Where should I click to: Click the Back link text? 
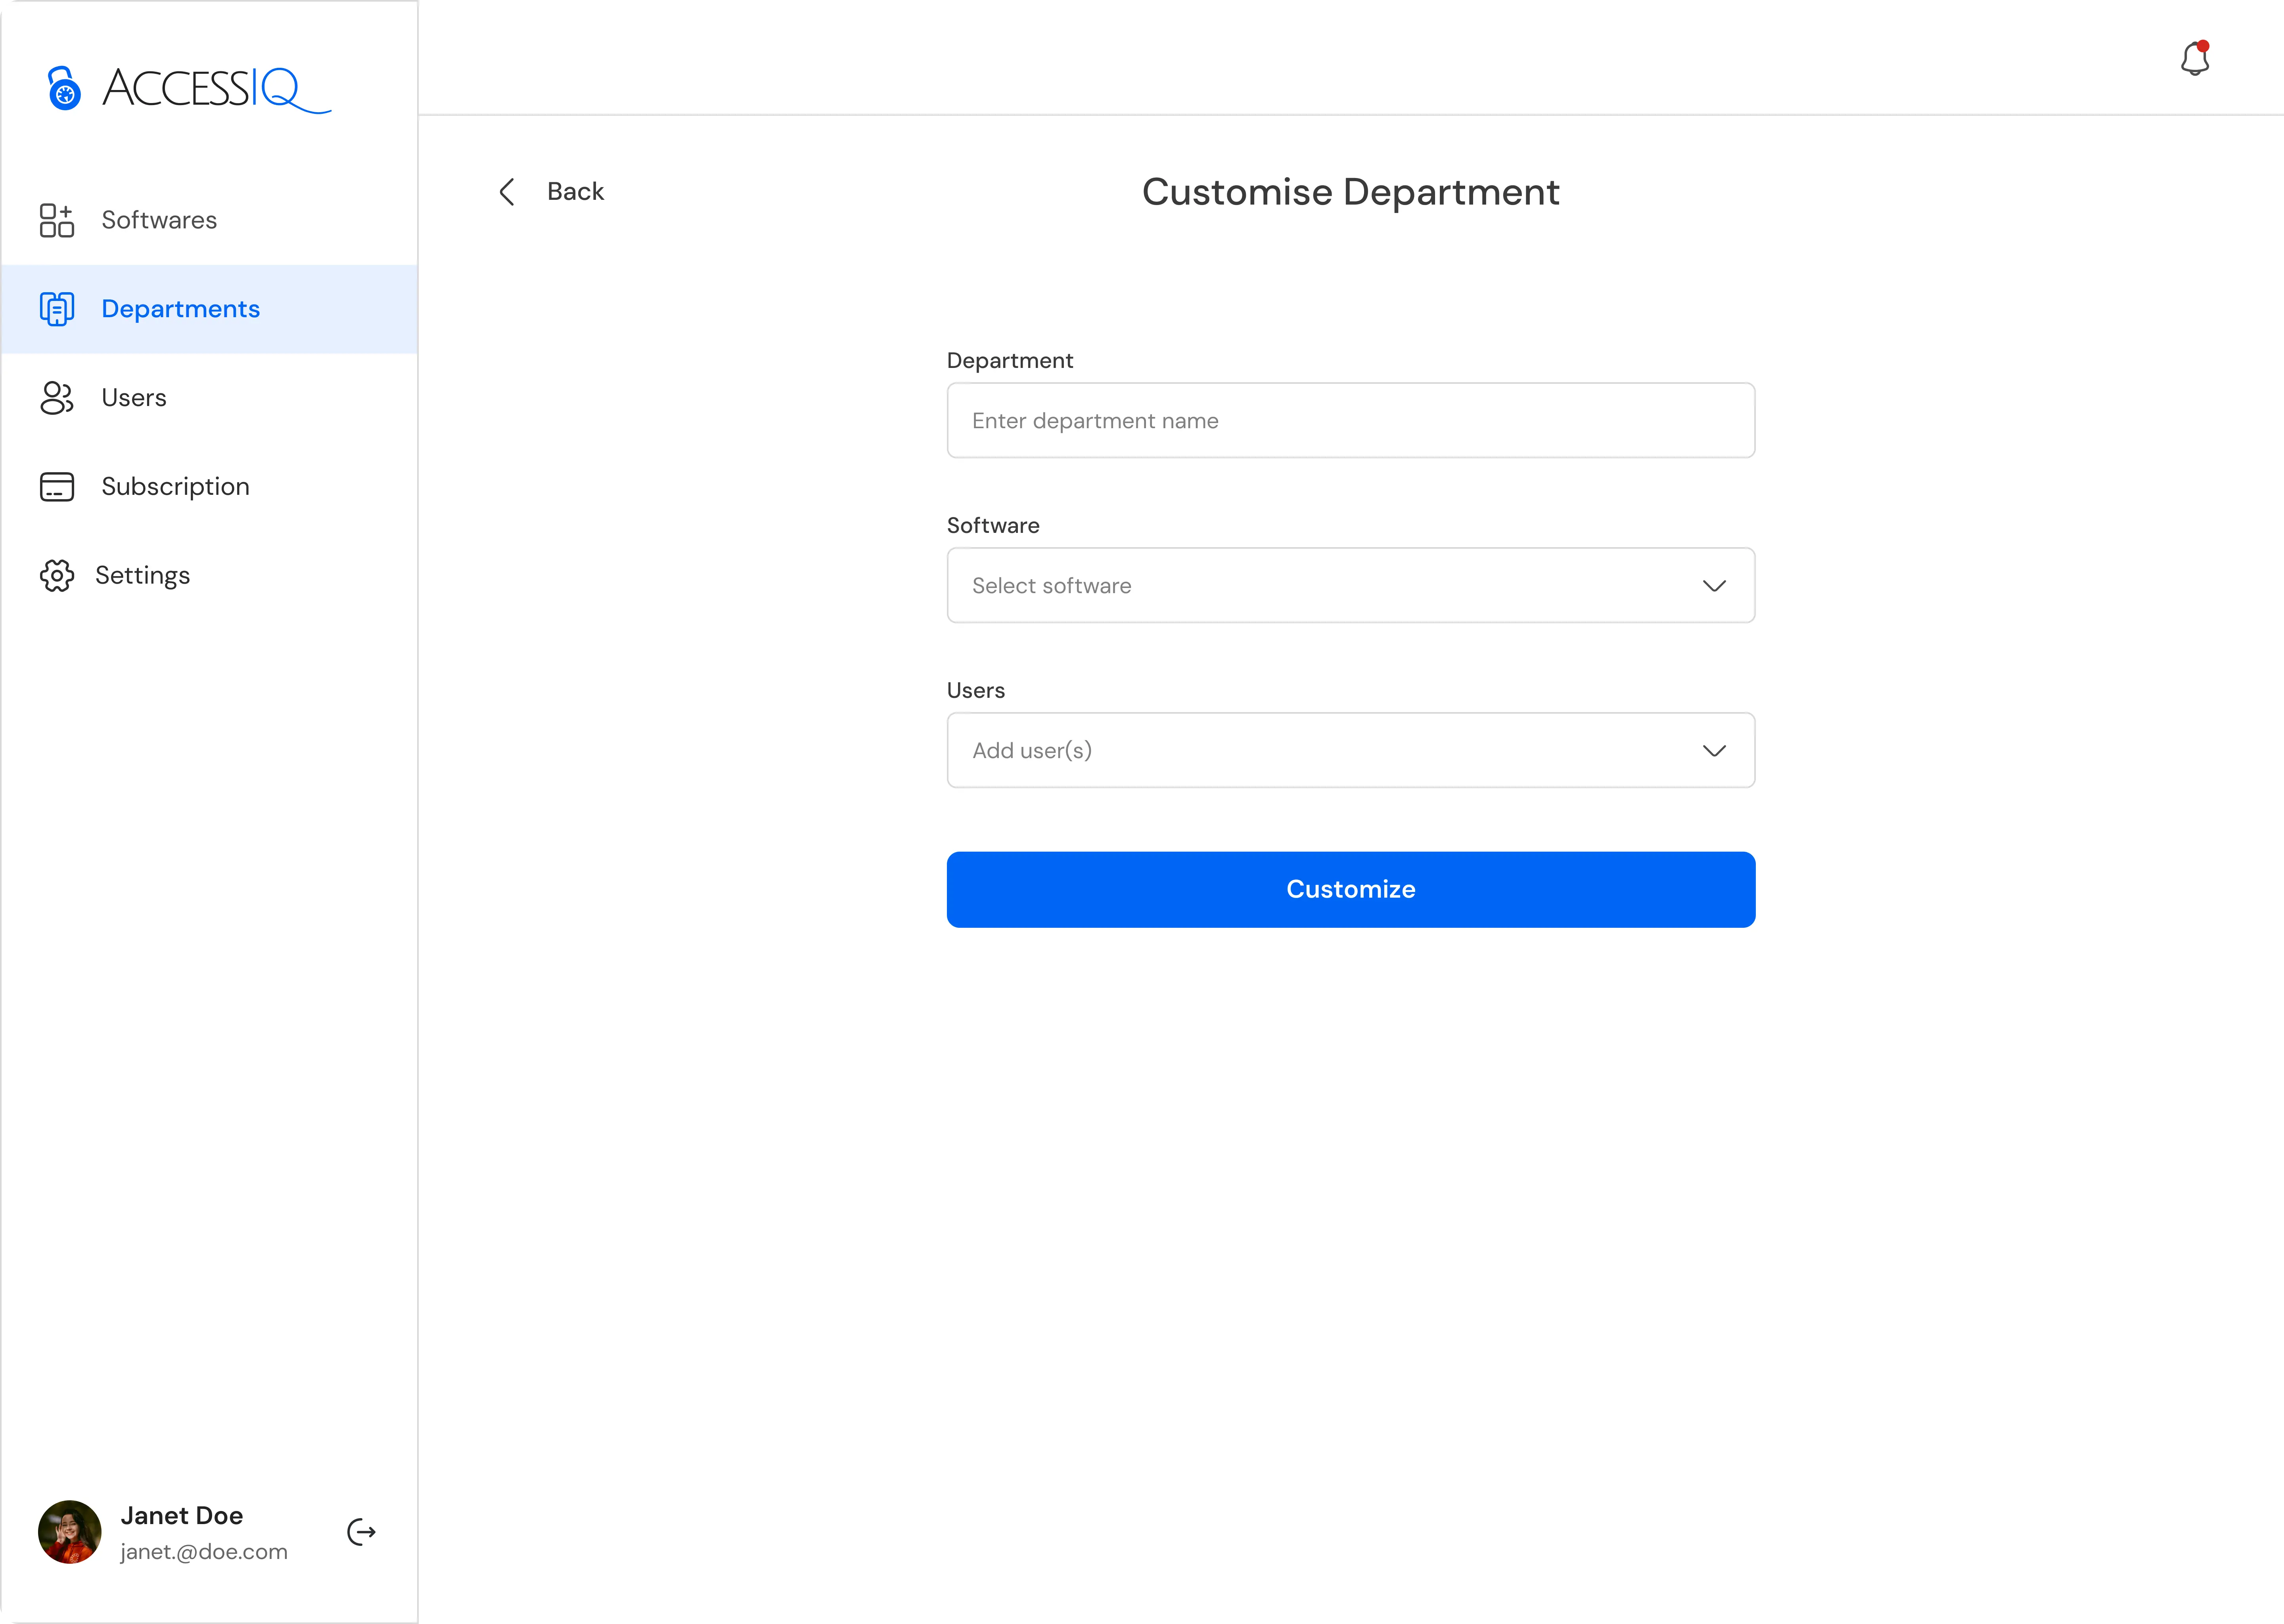(575, 192)
